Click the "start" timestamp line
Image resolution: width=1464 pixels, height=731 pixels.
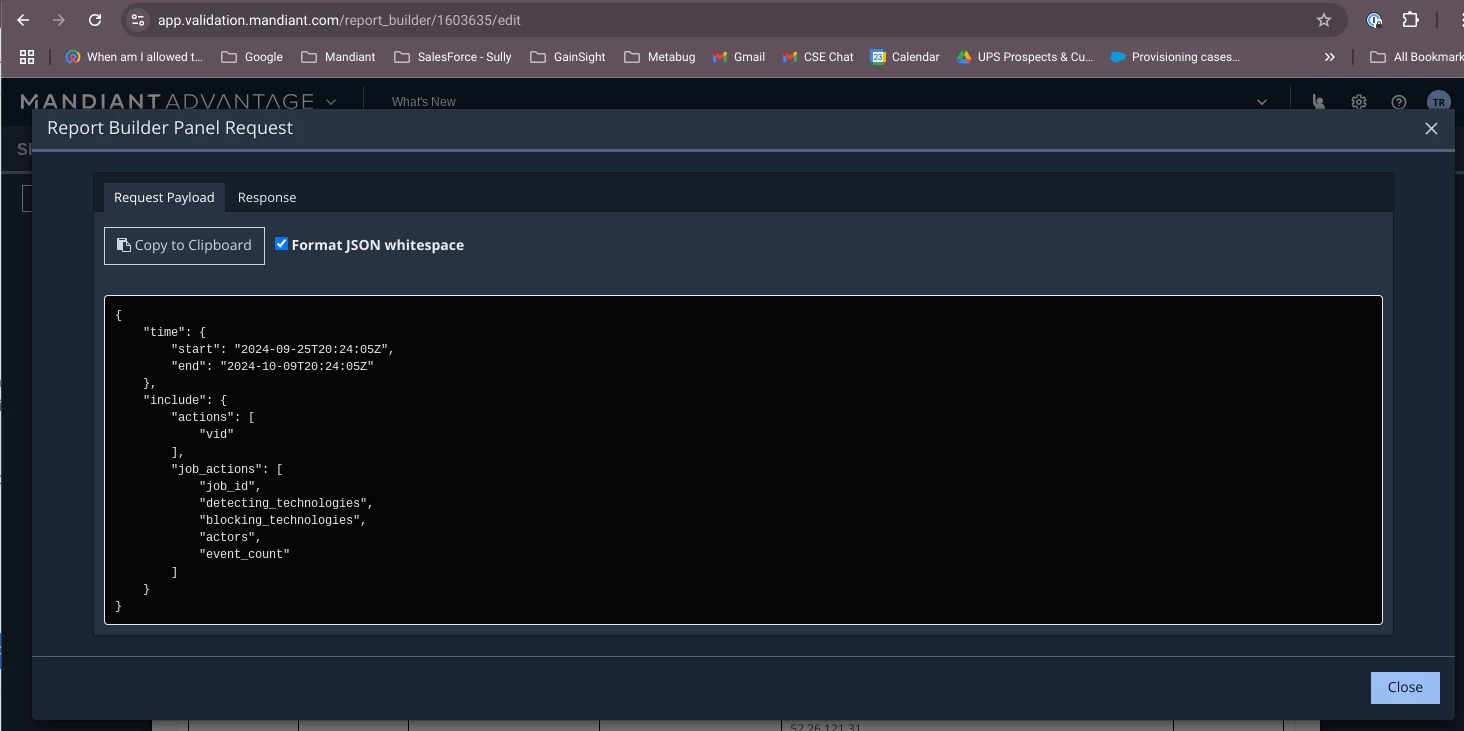click(283, 349)
